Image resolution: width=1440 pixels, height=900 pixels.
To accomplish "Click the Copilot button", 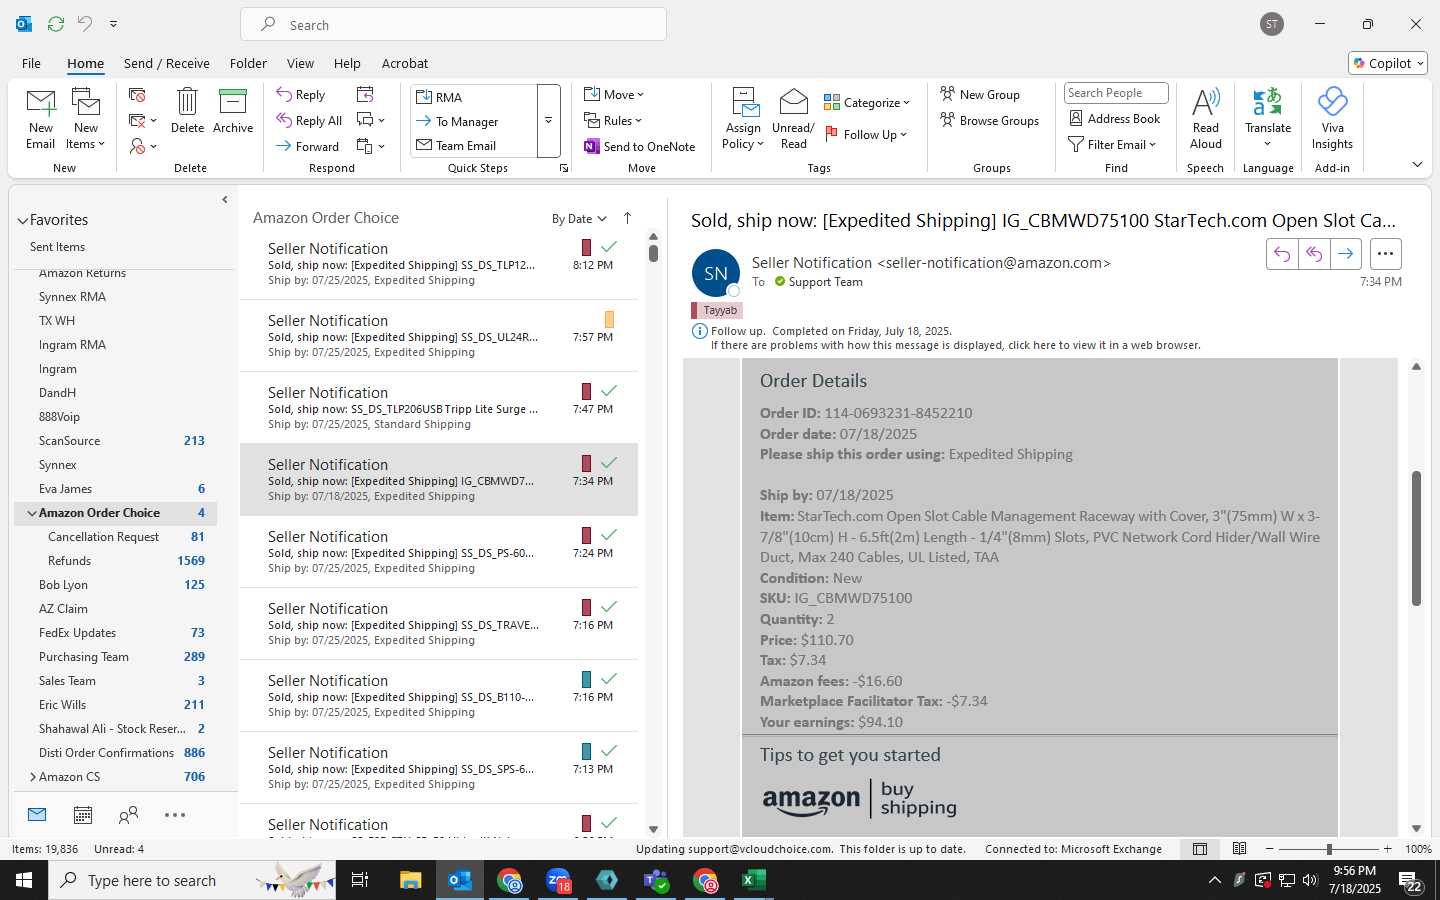I will coord(1388,63).
